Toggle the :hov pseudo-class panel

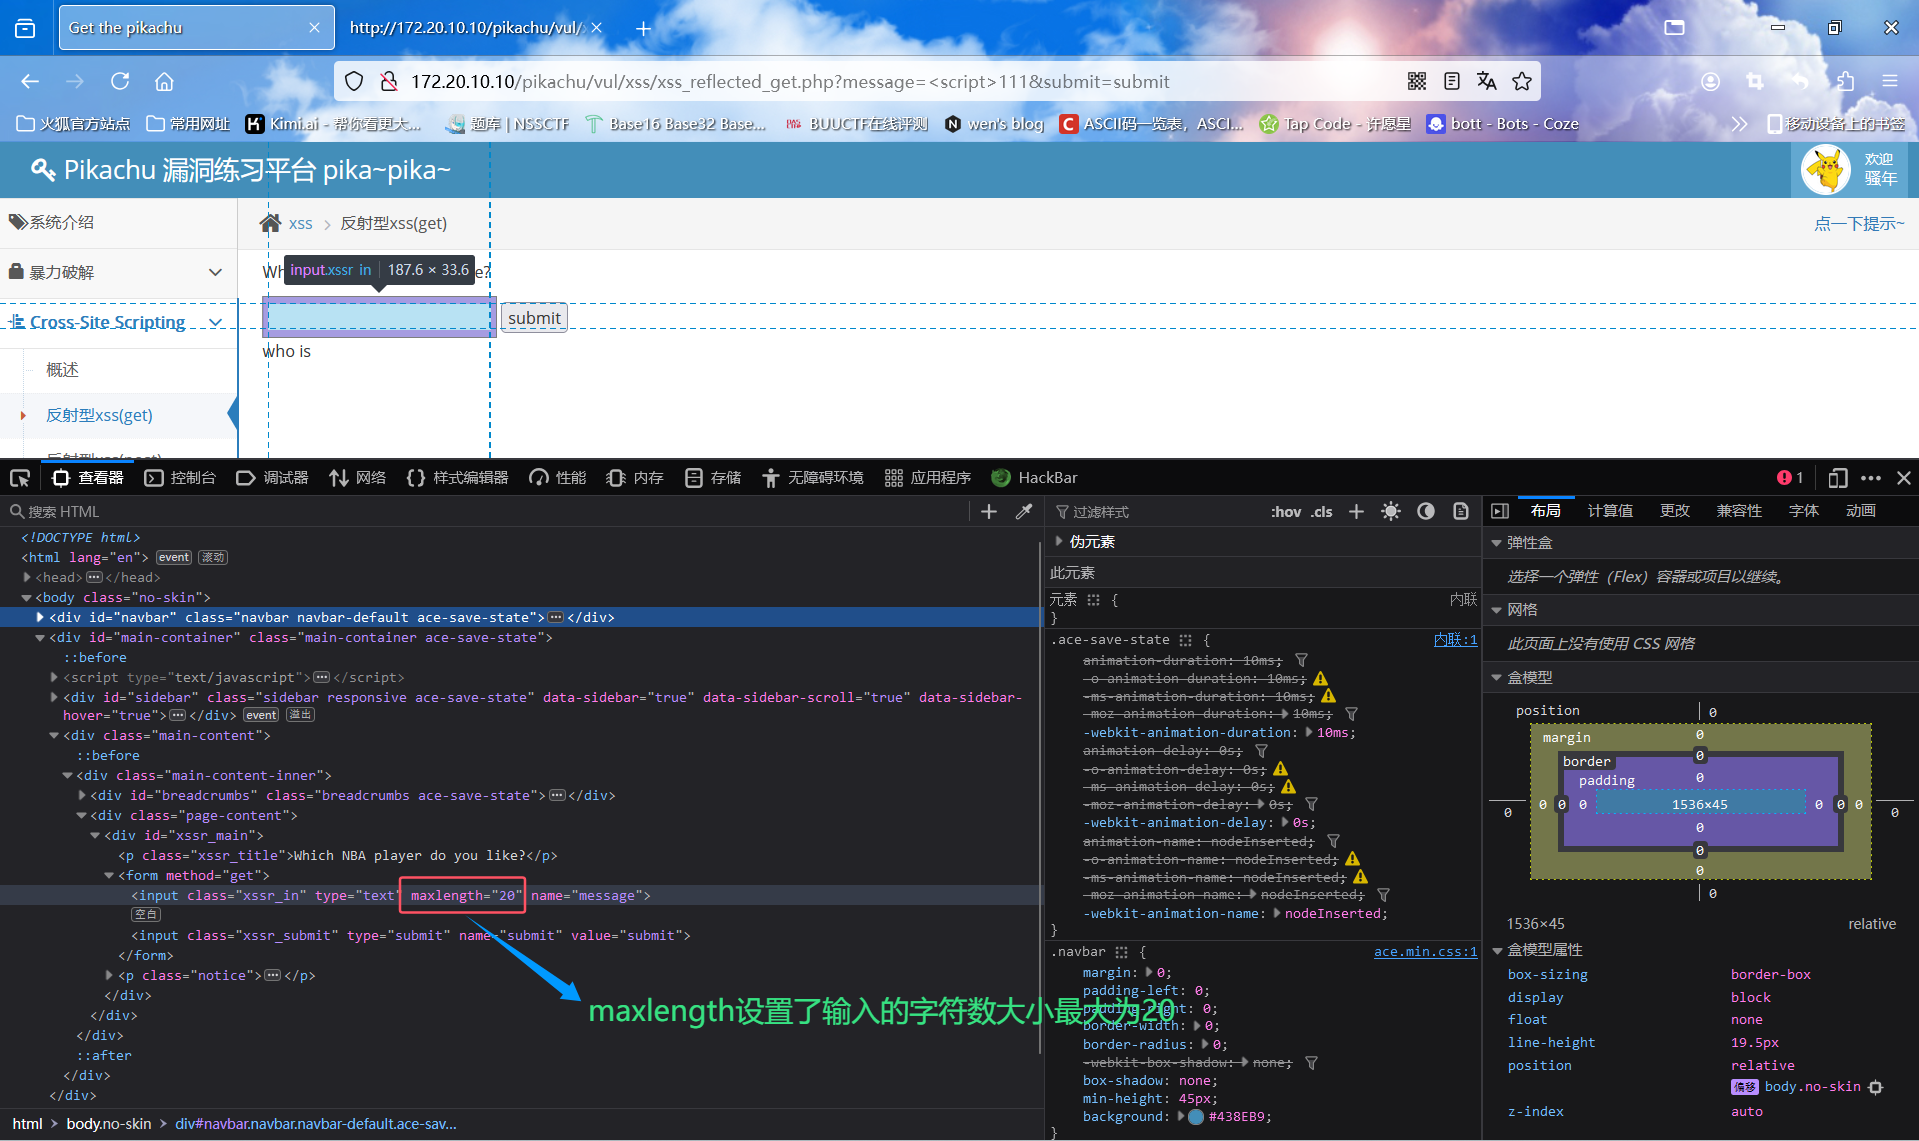pyautogui.click(x=1286, y=511)
